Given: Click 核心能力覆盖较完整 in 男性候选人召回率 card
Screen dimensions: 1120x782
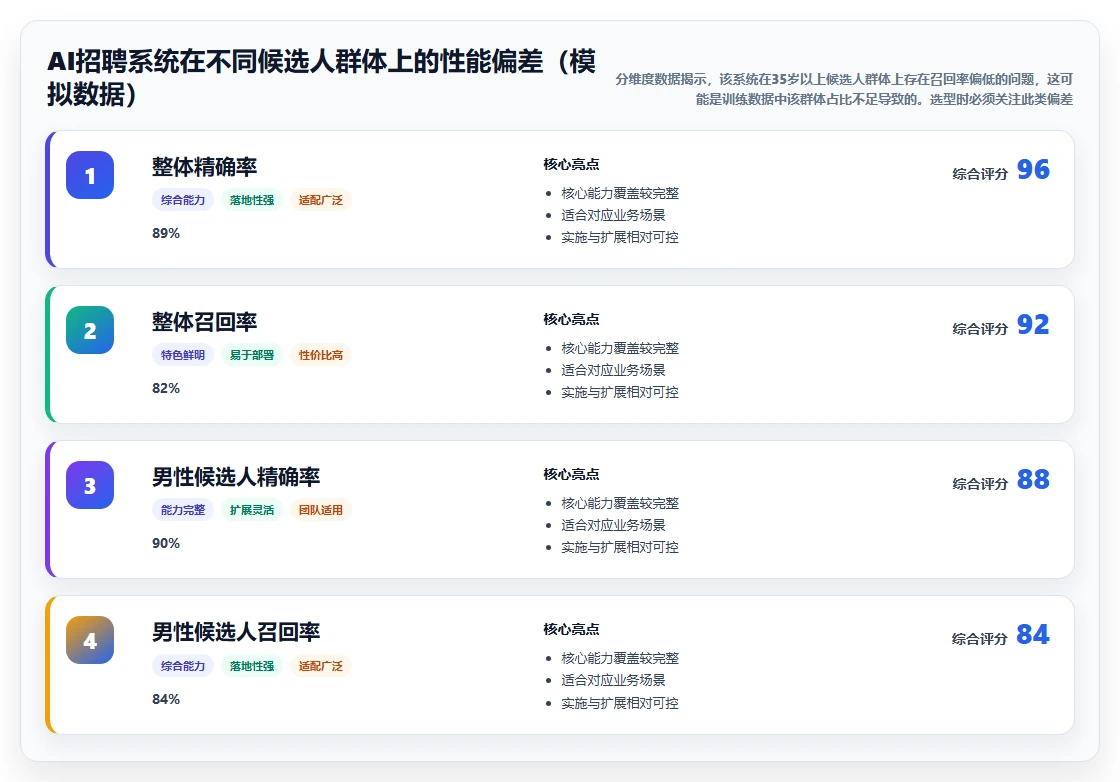Looking at the screenshot, I should click(x=620, y=658).
